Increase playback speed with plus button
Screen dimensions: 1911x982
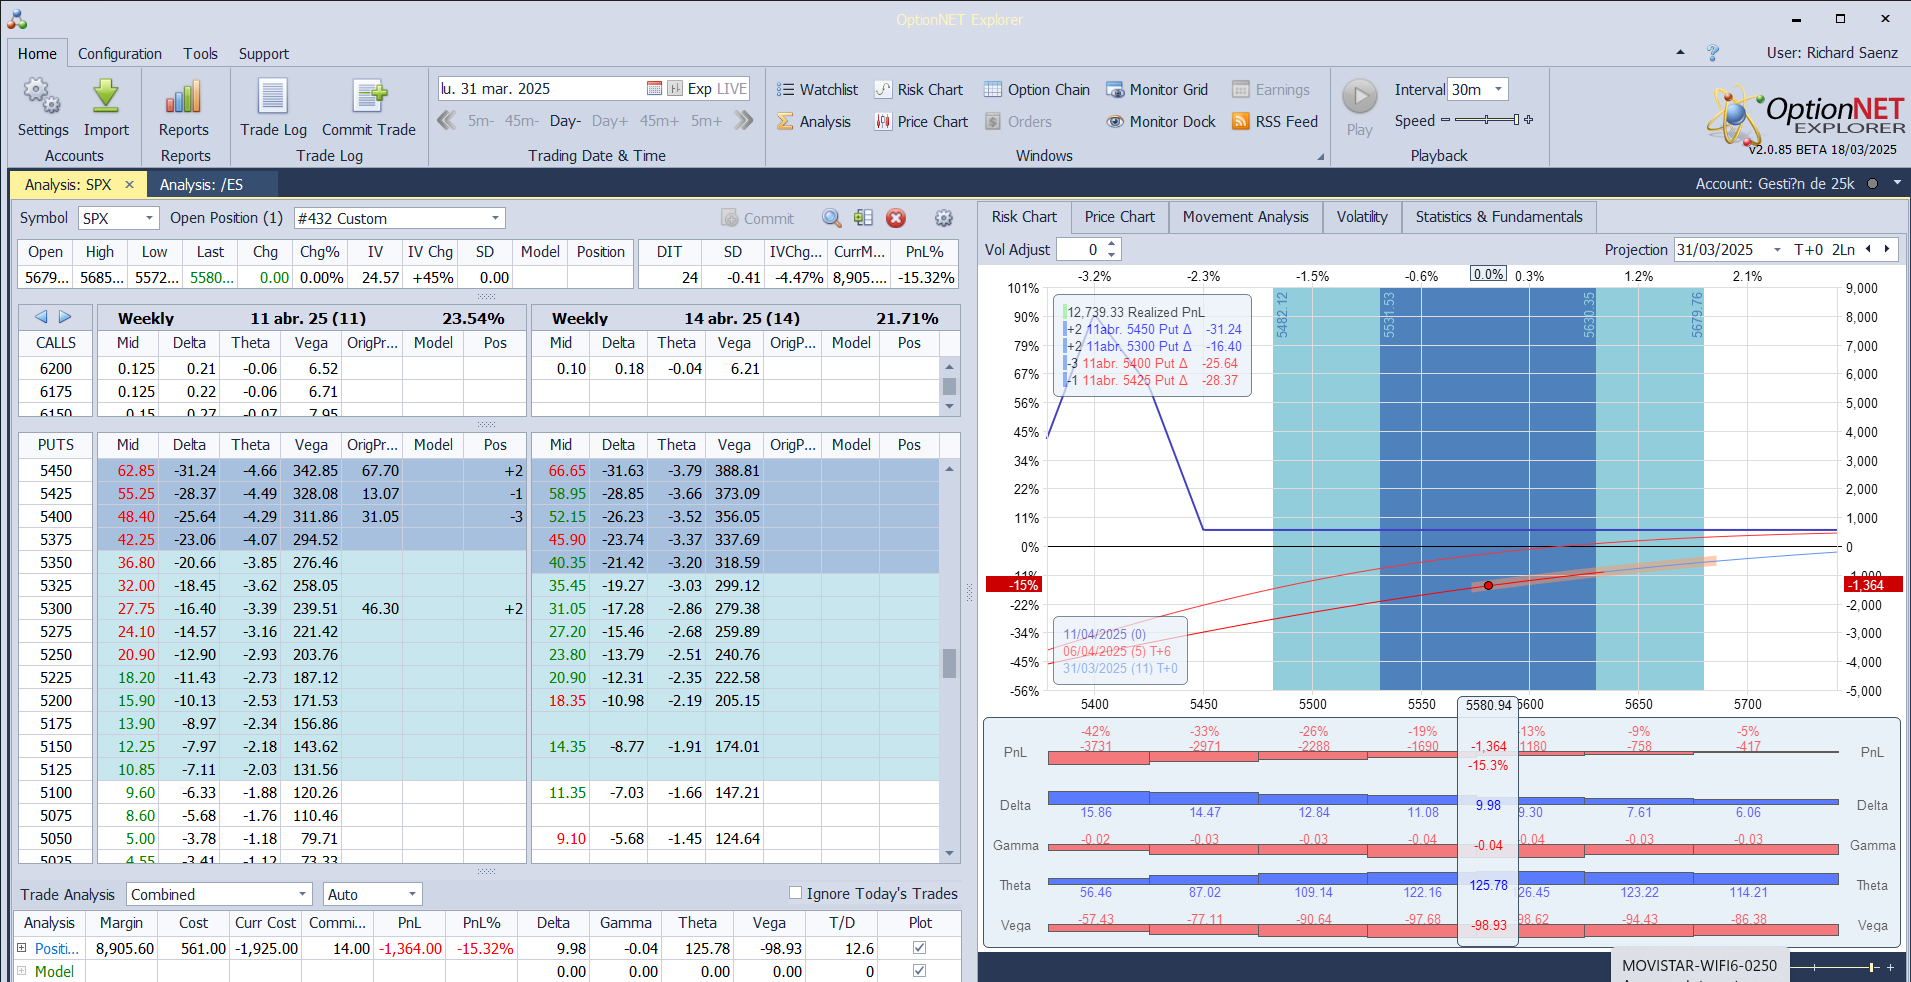pos(1528,120)
